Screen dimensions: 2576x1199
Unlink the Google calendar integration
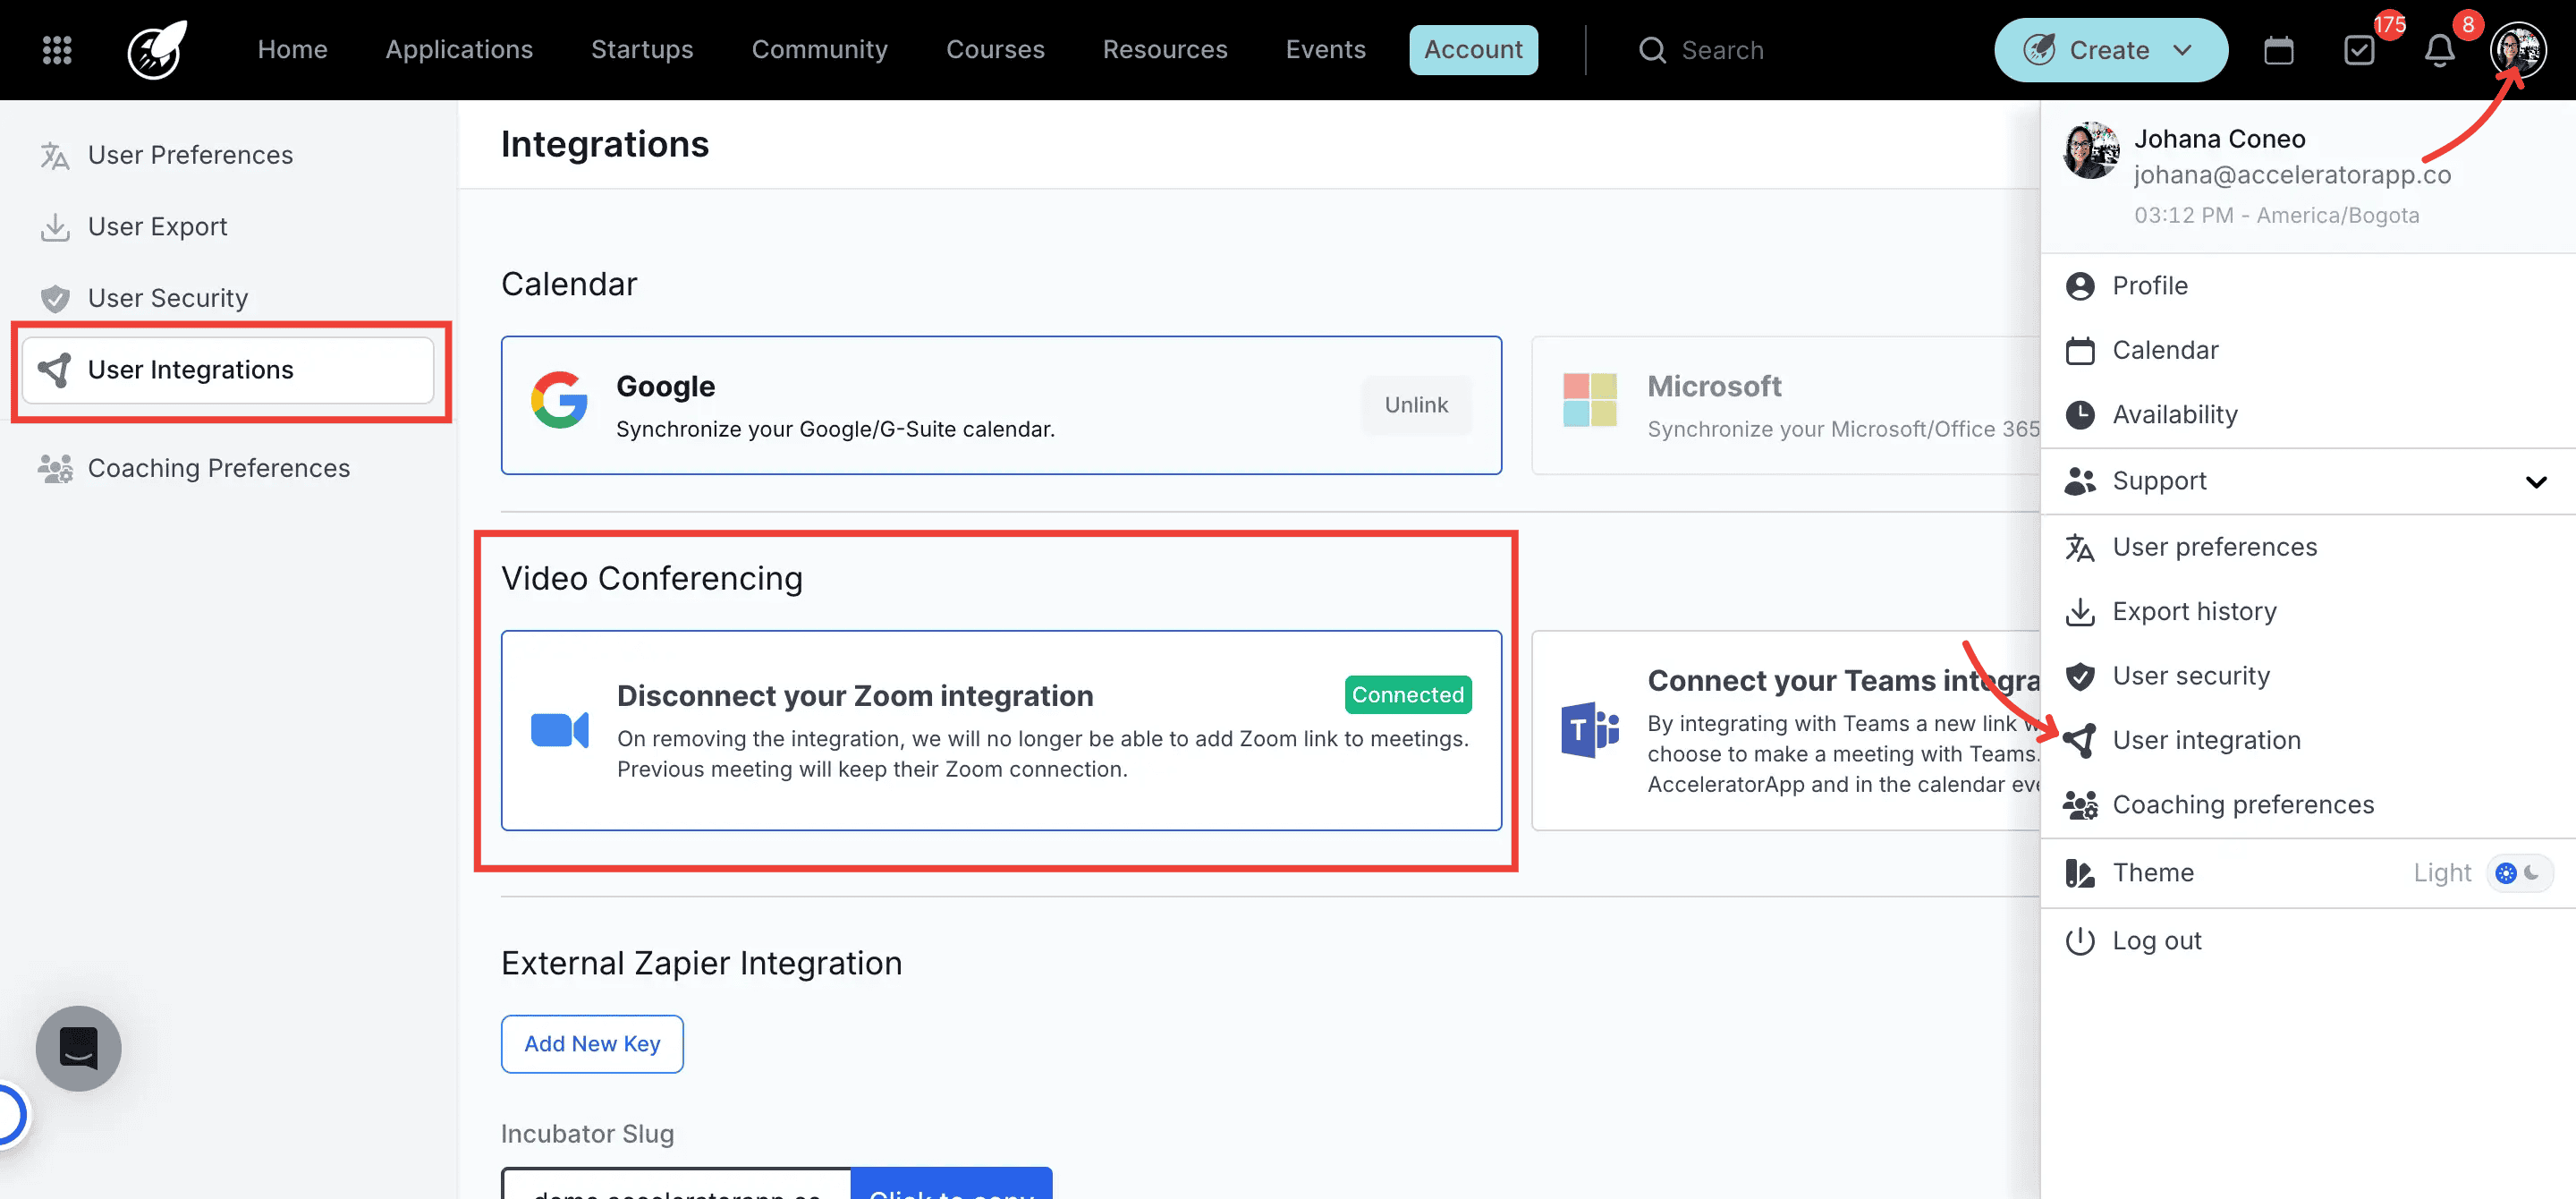click(1416, 405)
